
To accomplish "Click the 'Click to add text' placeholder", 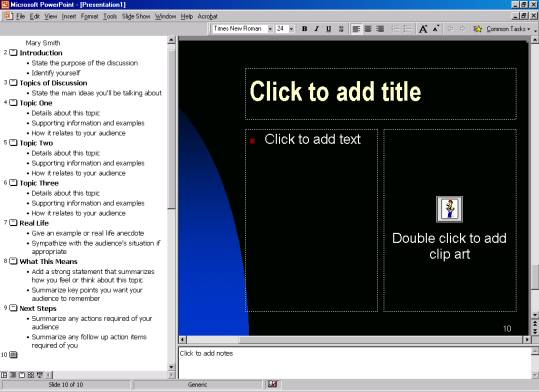I will coord(311,220).
